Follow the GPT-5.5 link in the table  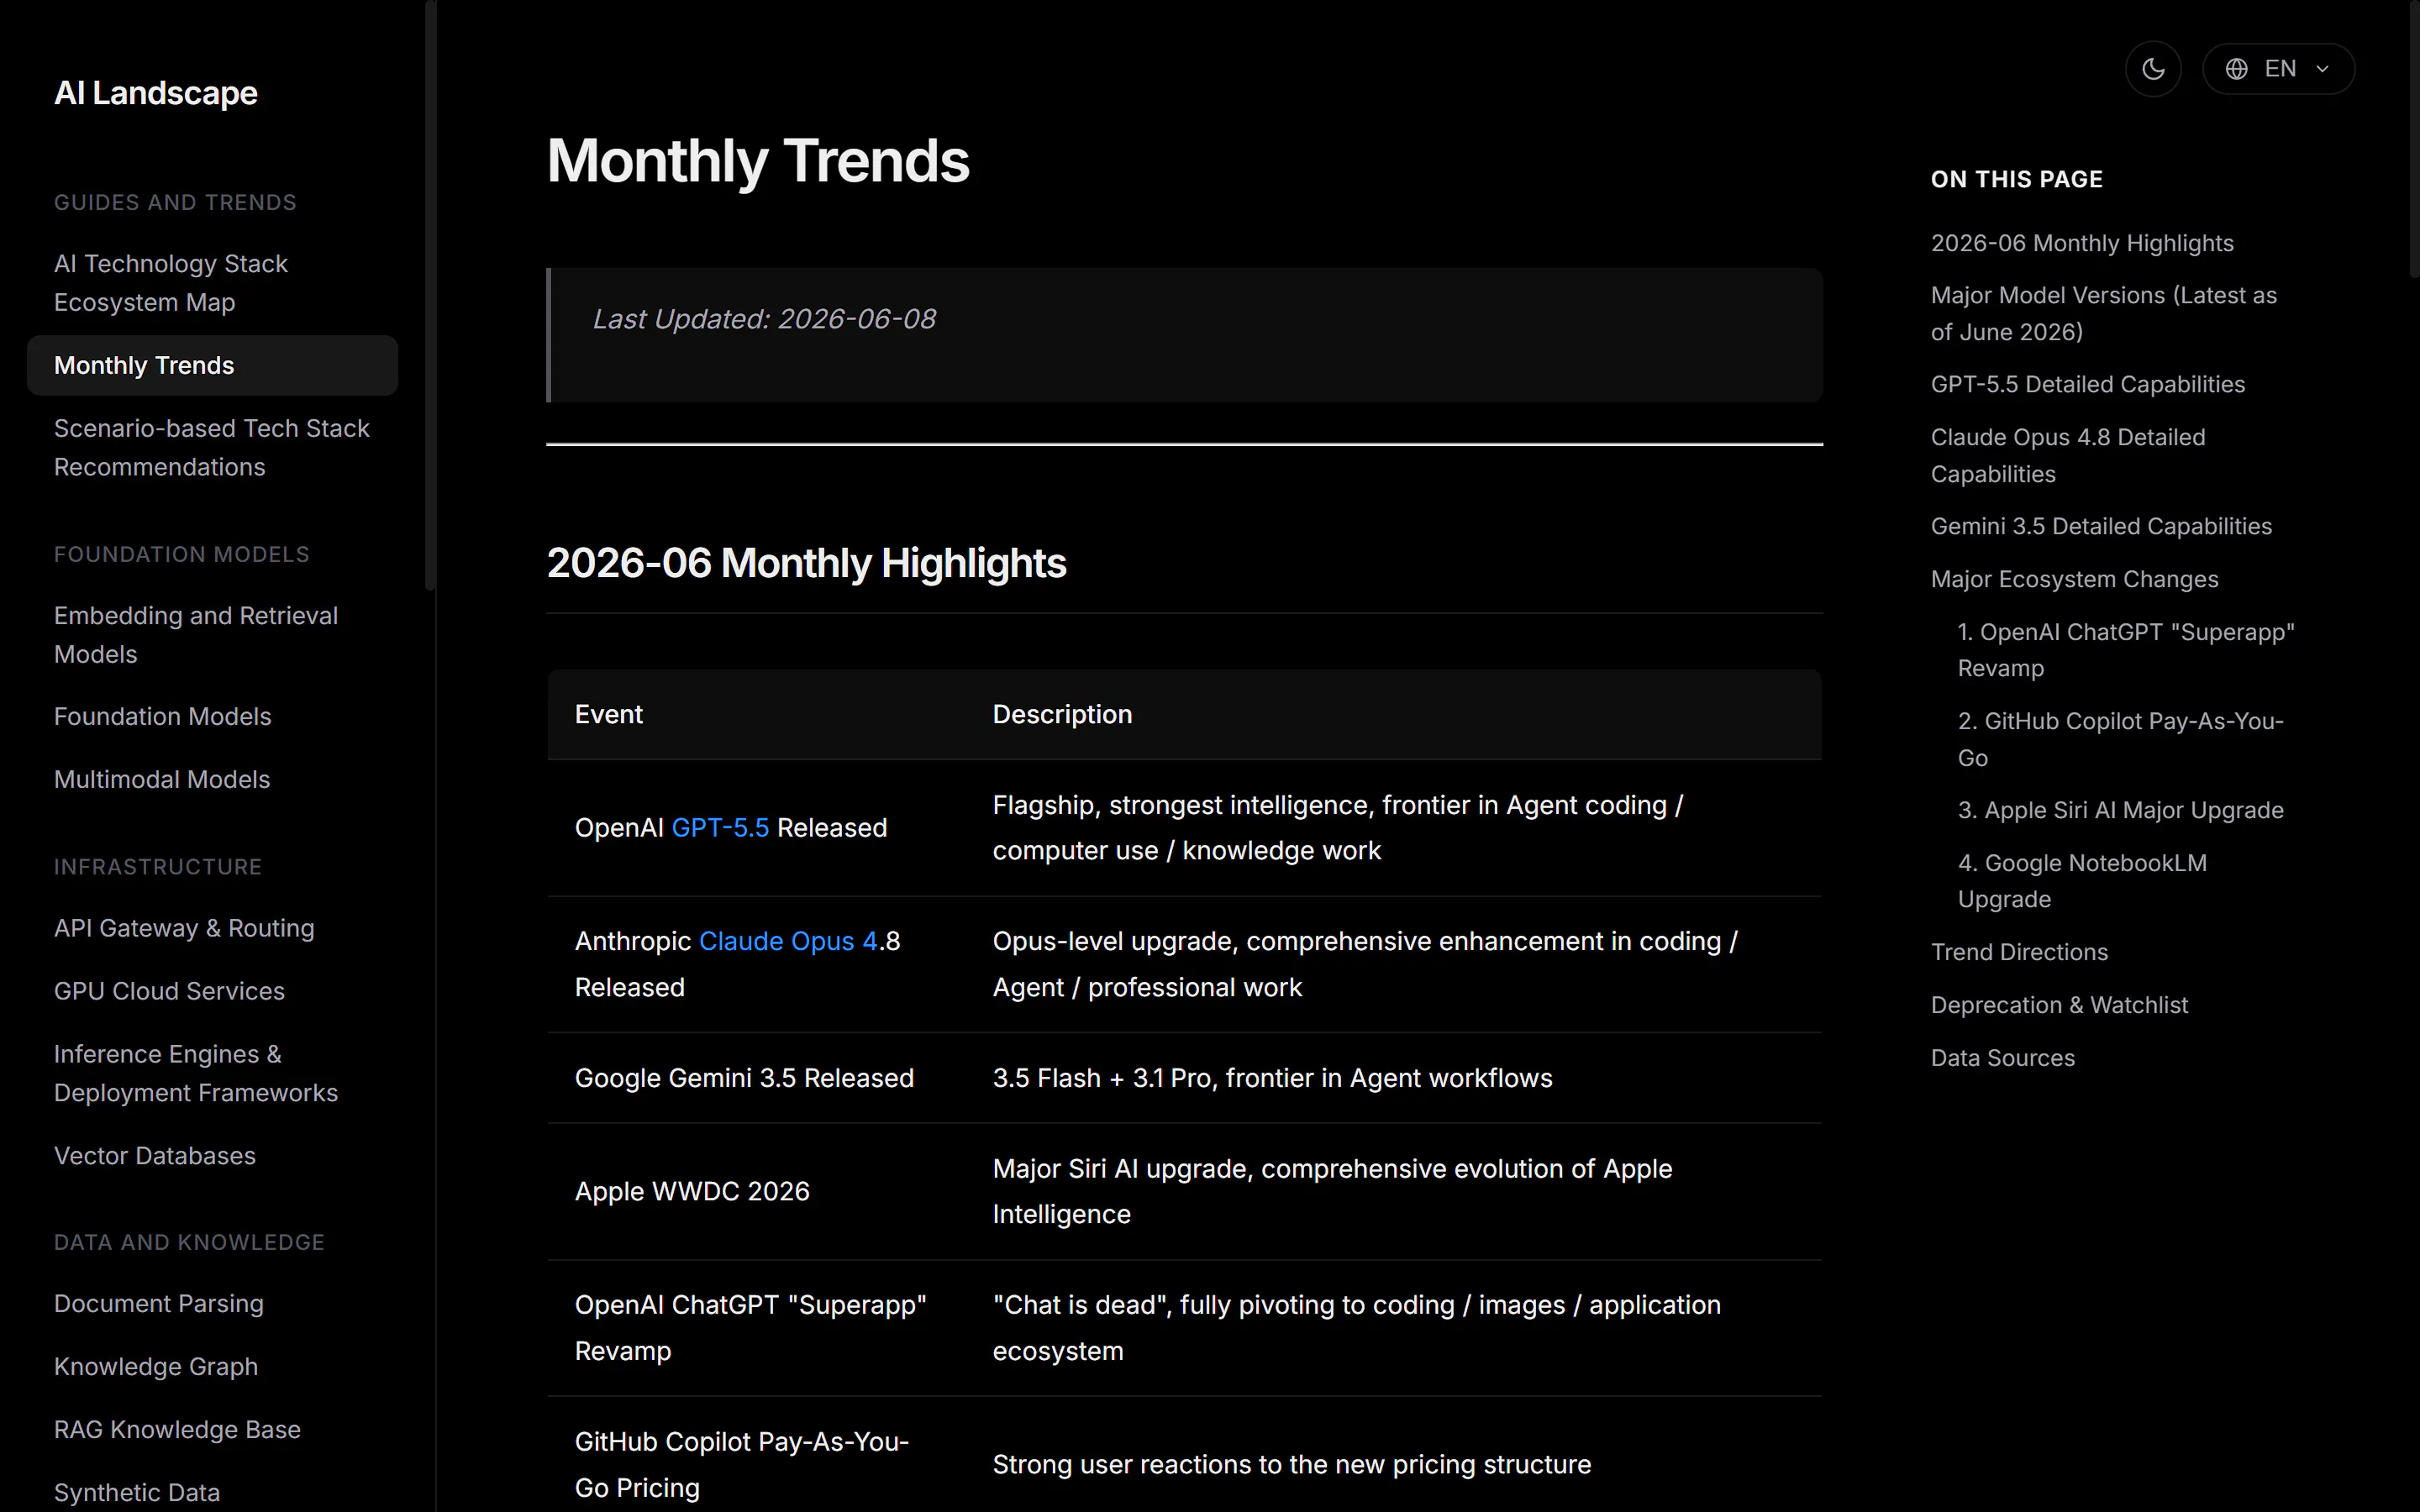pos(720,828)
